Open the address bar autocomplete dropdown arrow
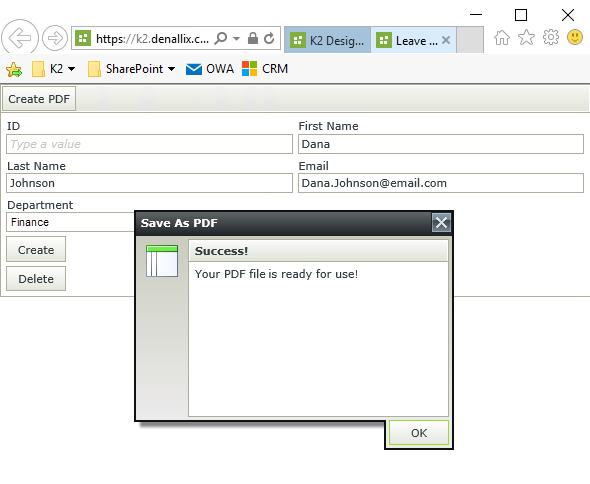The width and height of the screenshot is (590, 484). coord(236,38)
